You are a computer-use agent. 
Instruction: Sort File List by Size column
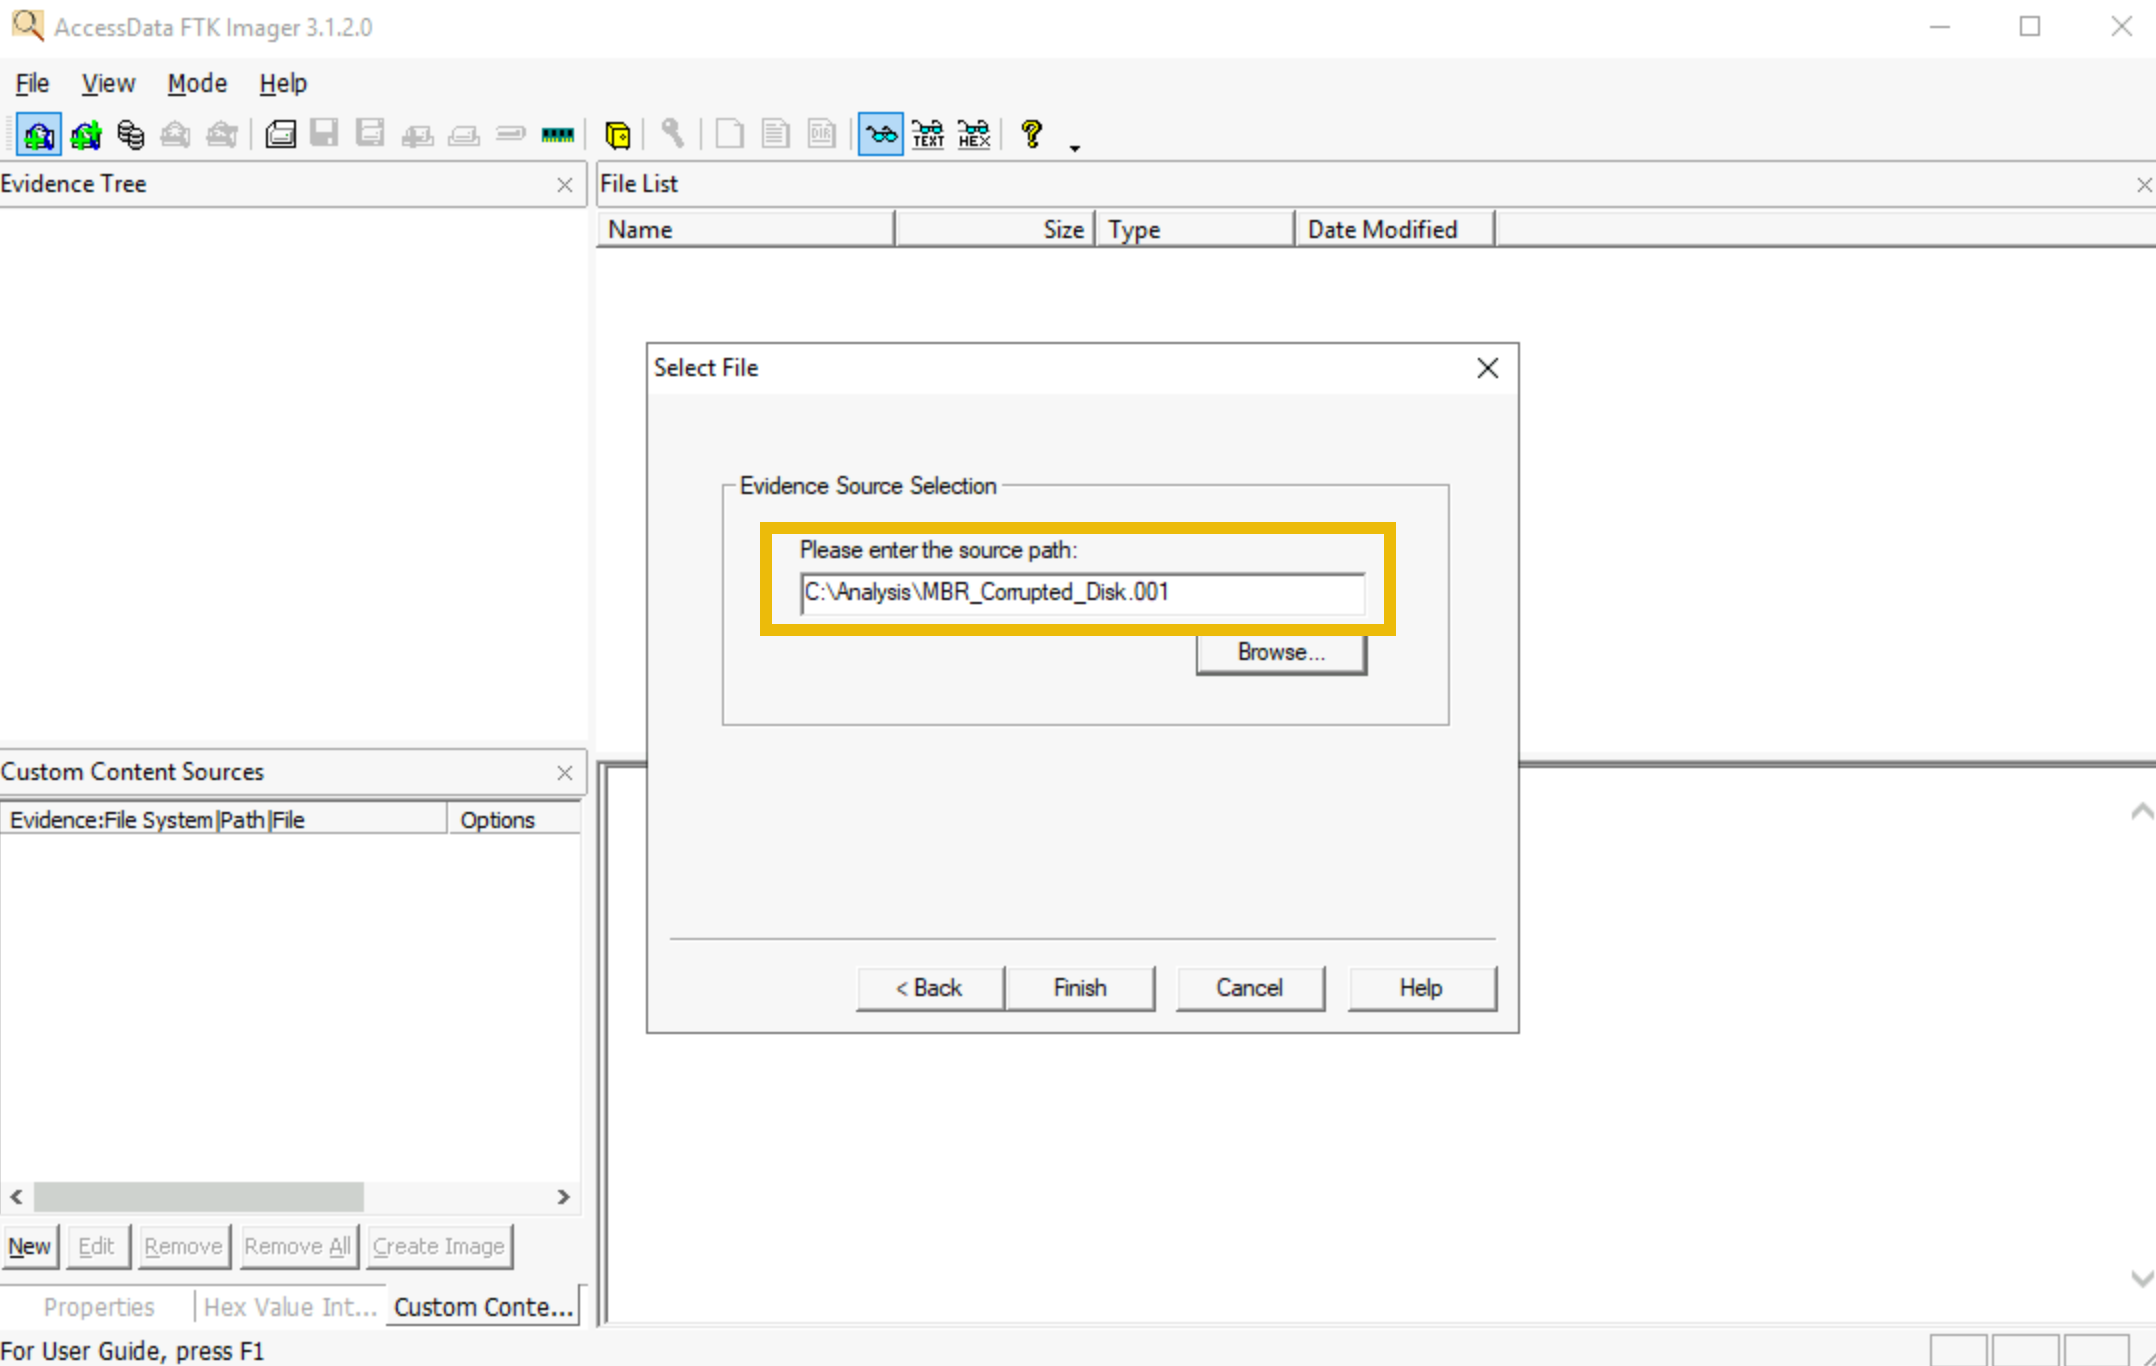(x=995, y=229)
